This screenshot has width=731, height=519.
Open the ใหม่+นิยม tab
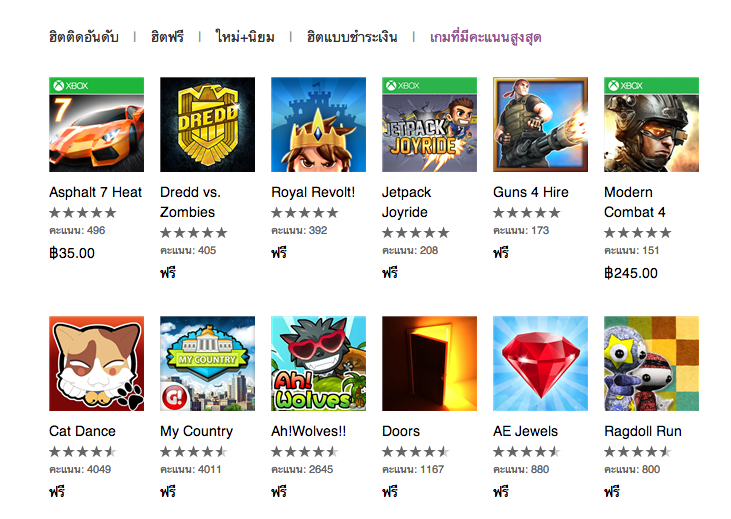coord(245,37)
